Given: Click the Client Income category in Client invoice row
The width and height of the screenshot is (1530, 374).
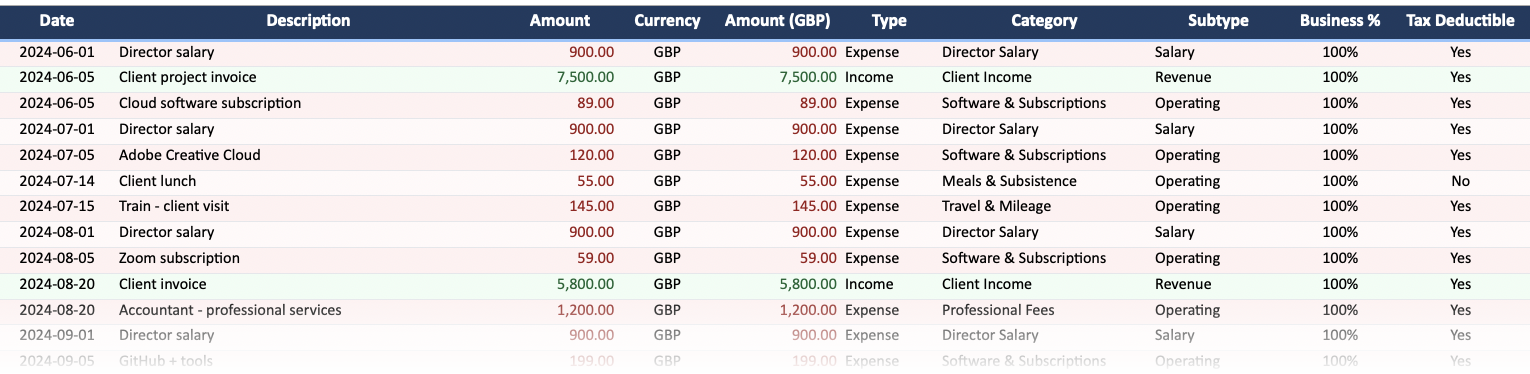Looking at the screenshot, I should coord(987,284).
